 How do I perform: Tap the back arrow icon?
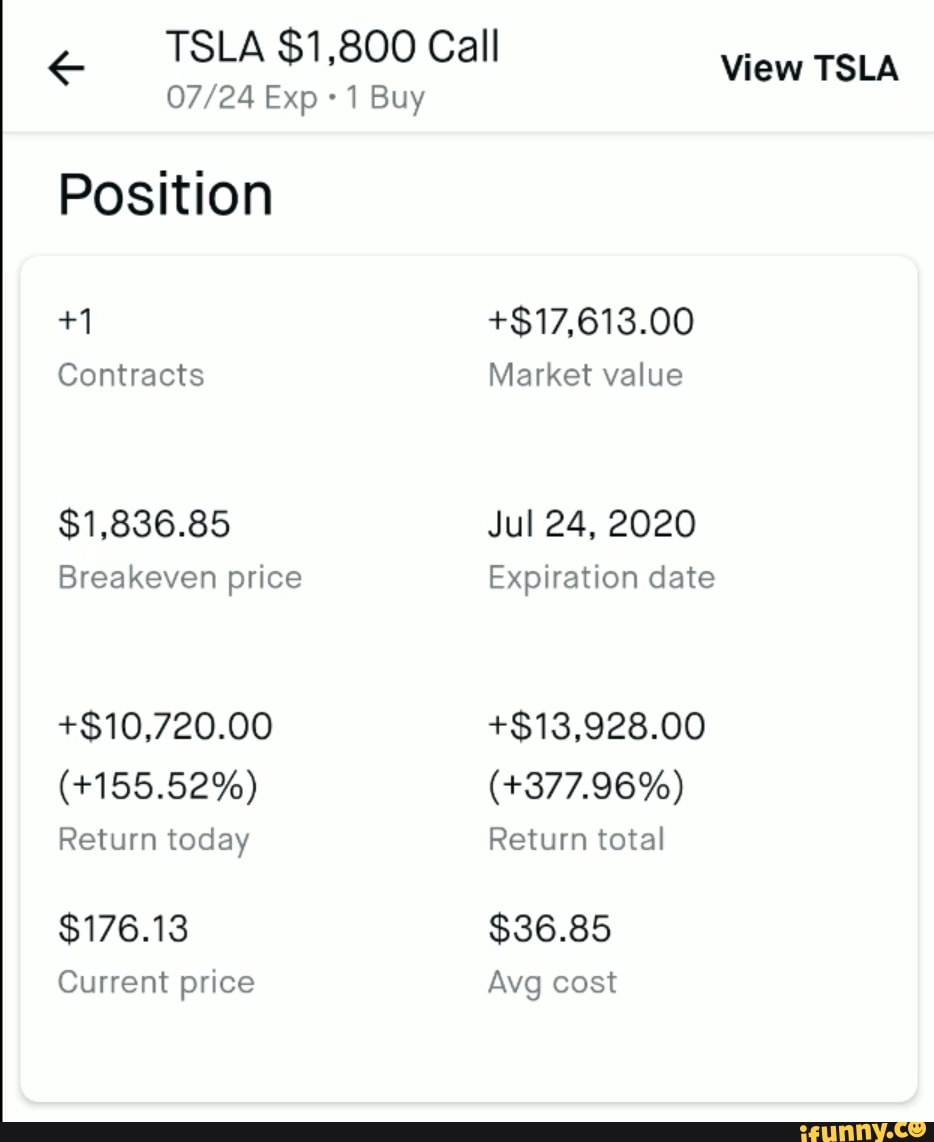coord(66,68)
